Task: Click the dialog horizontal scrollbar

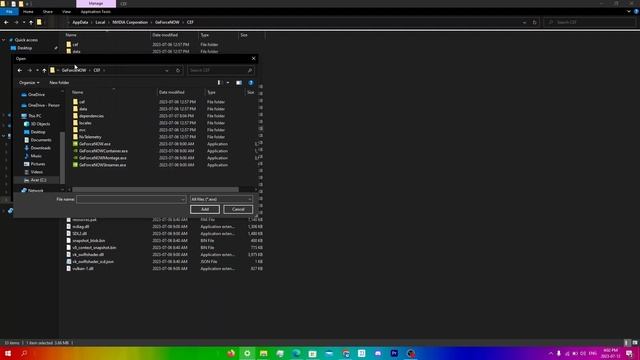Action: [x=155, y=189]
